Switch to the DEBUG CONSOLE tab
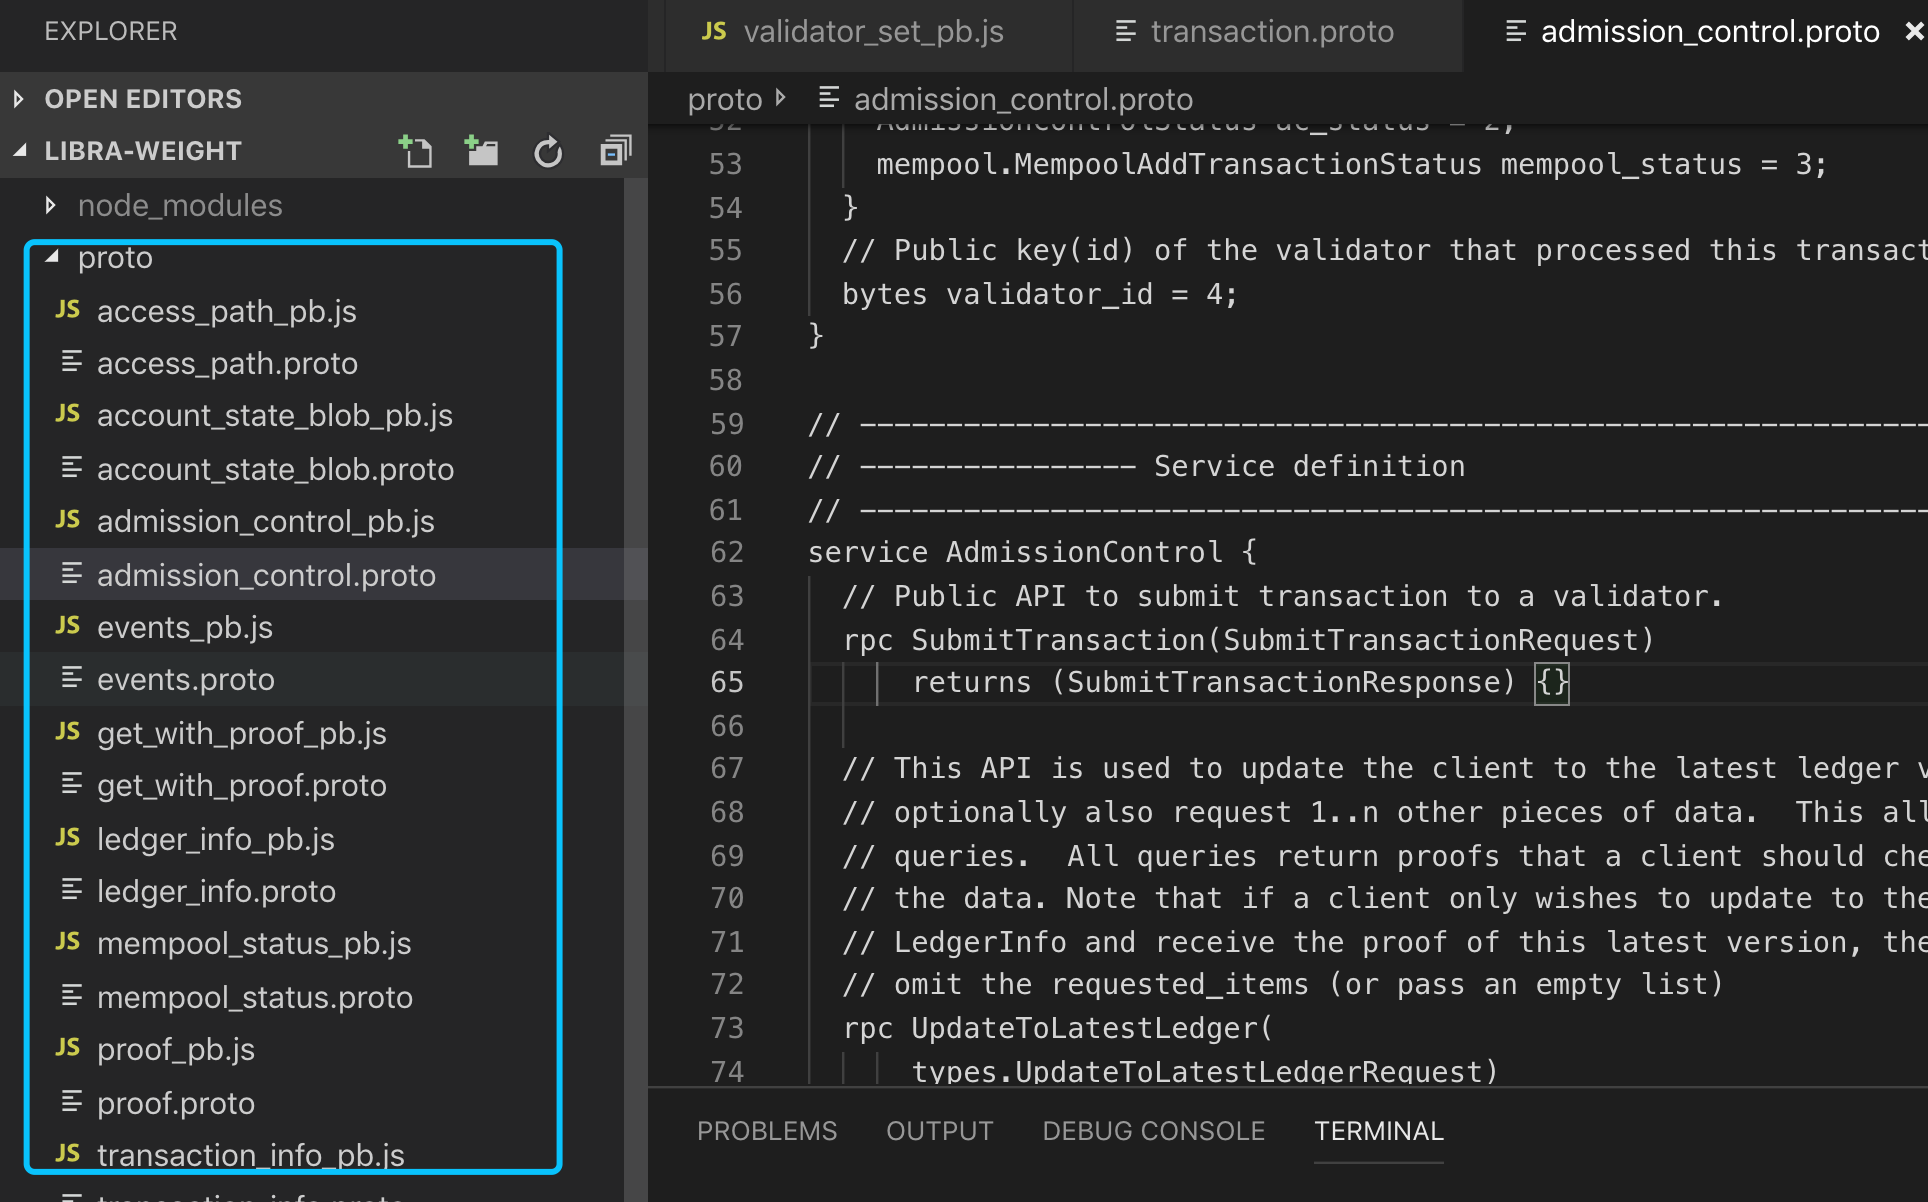1928x1202 pixels. point(1154,1130)
